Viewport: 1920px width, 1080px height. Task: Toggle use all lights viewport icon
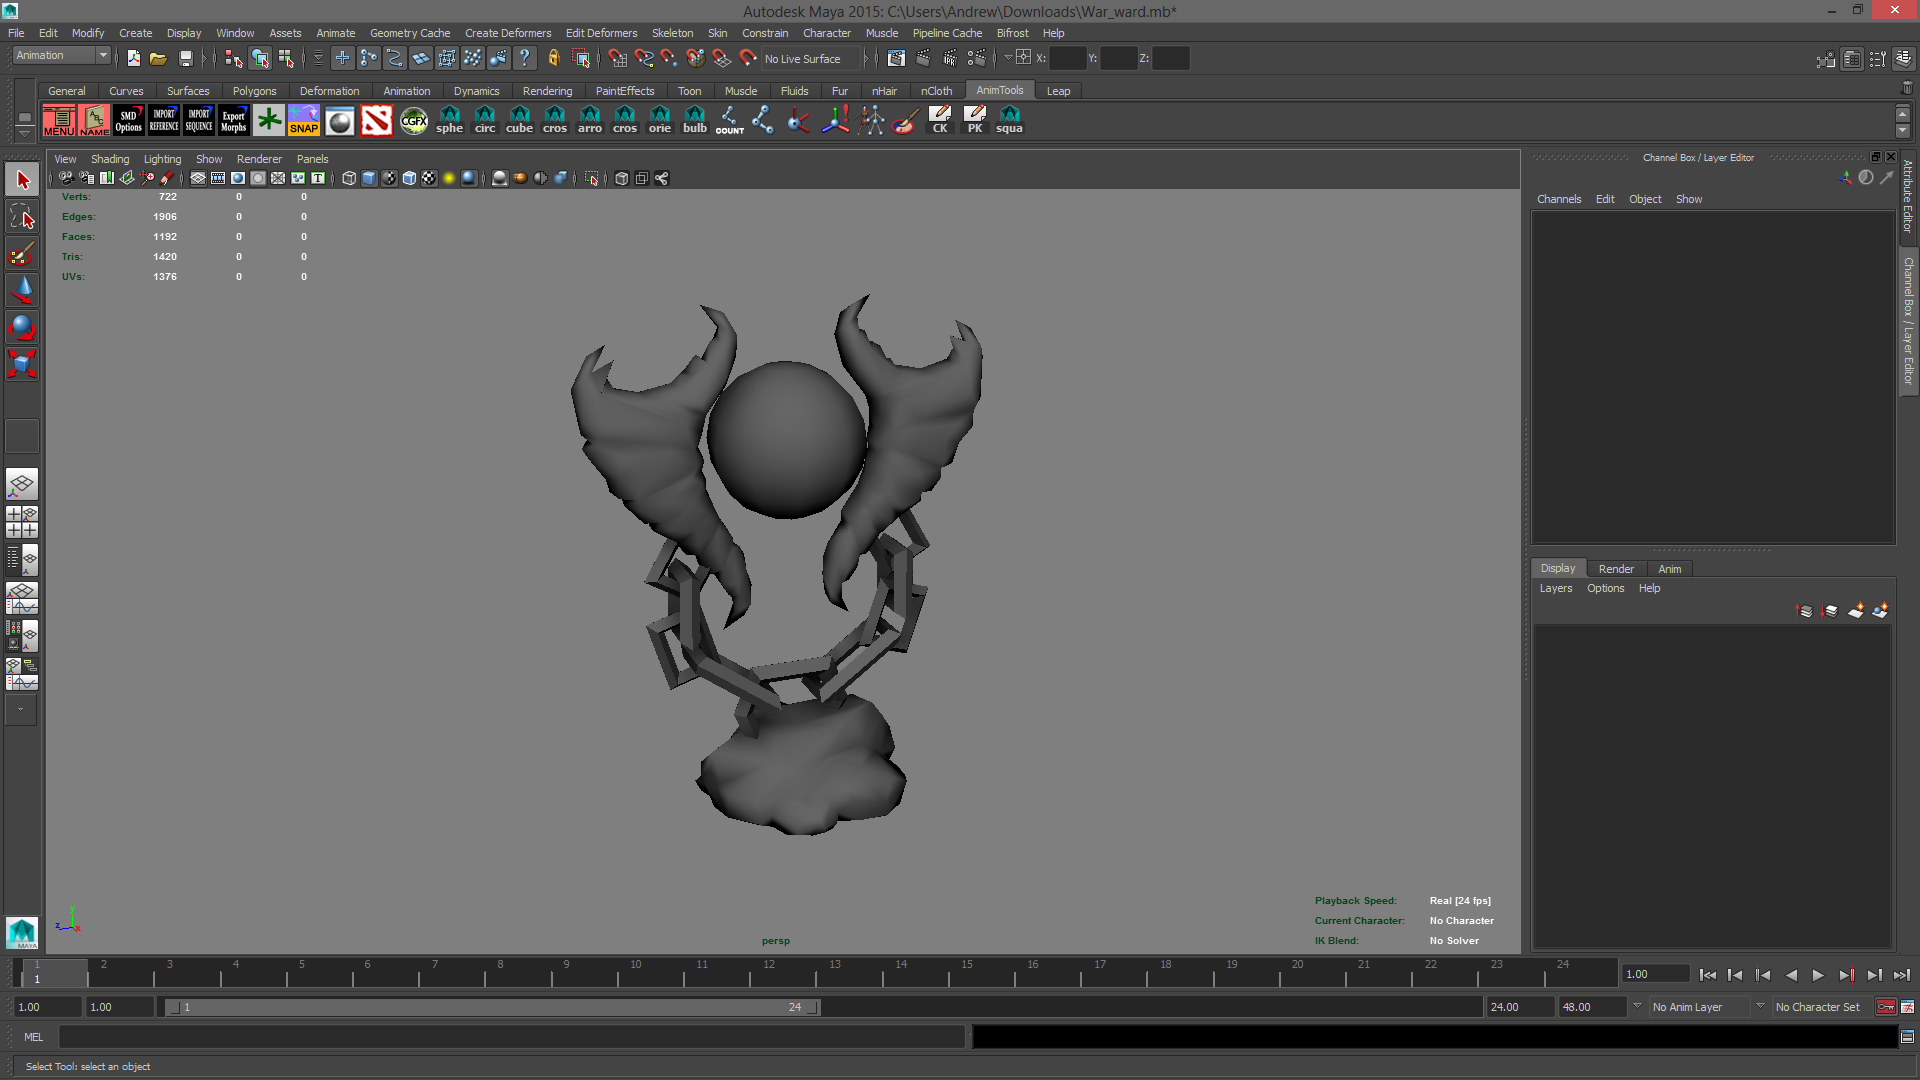click(449, 178)
